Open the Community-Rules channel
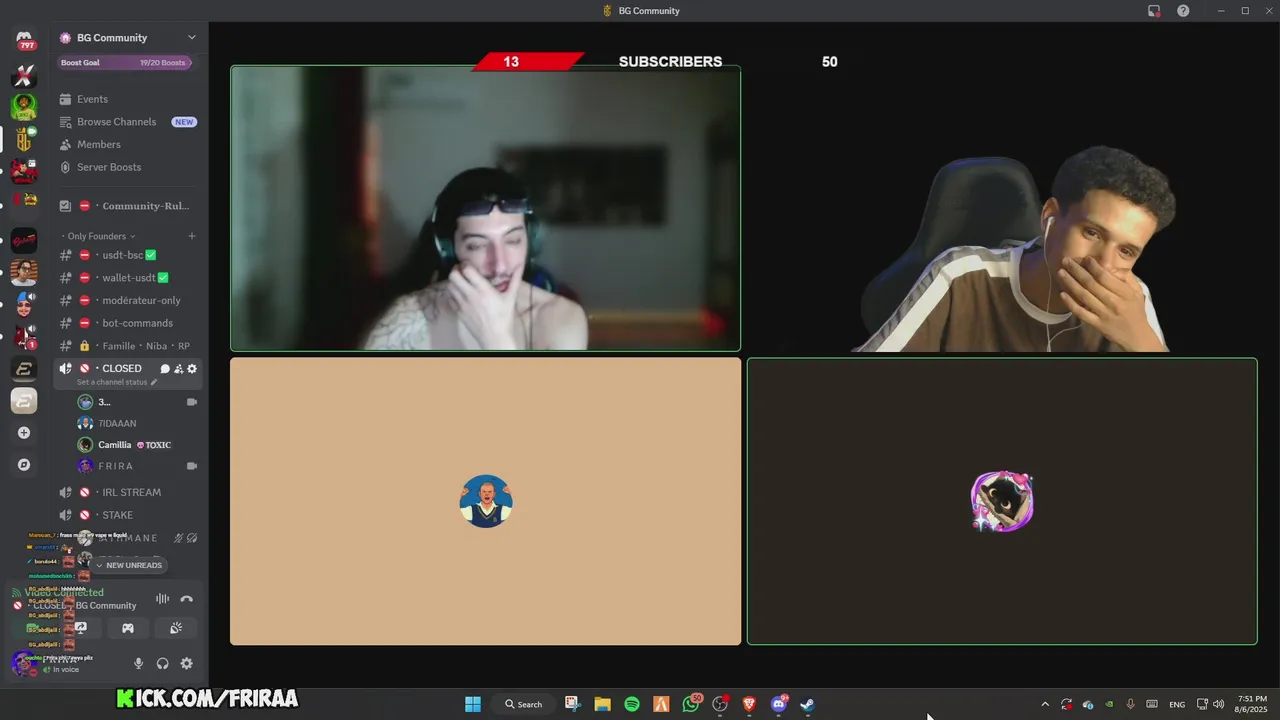Image resolution: width=1280 pixels, height=720 pixels. click(x=128, y=206)
